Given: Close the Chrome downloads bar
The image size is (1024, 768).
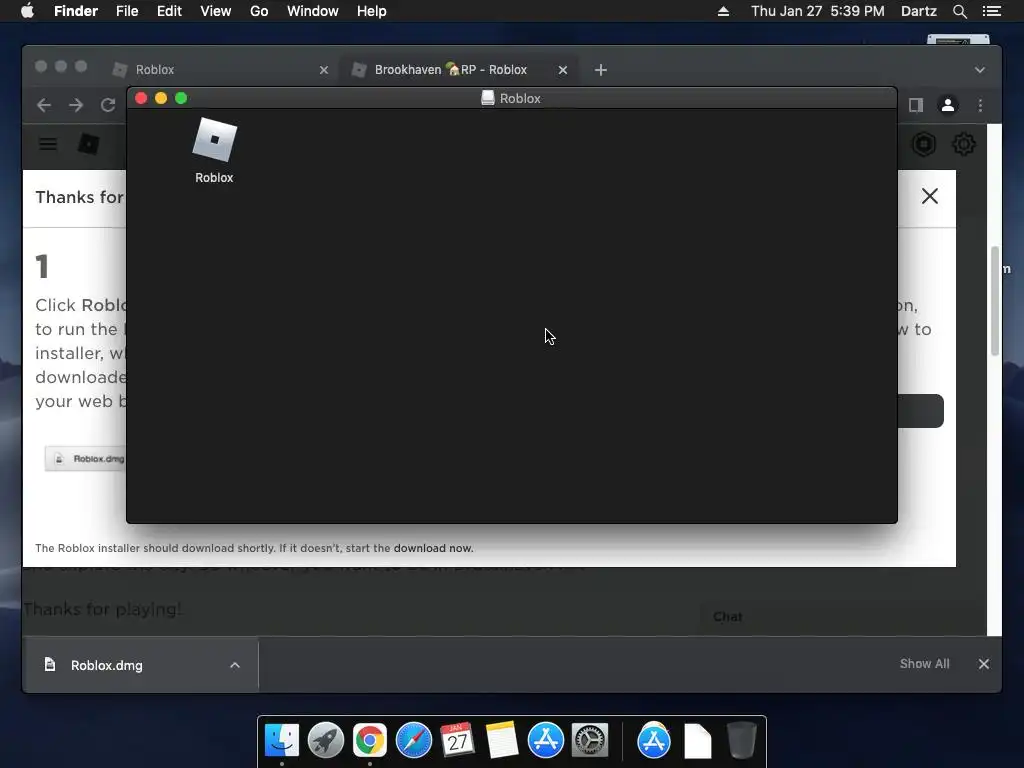Looking at the screenshot, I should (x=984, y=664).
